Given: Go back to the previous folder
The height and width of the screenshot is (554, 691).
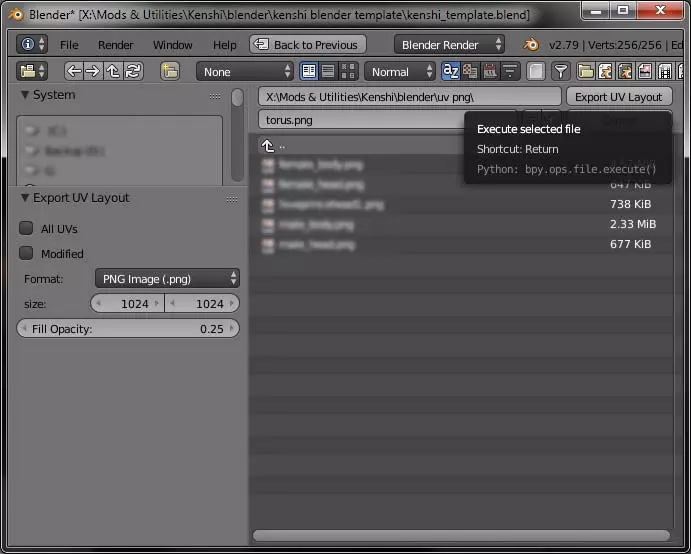Looking at the screenshot, I should click(x=74, y=71).
